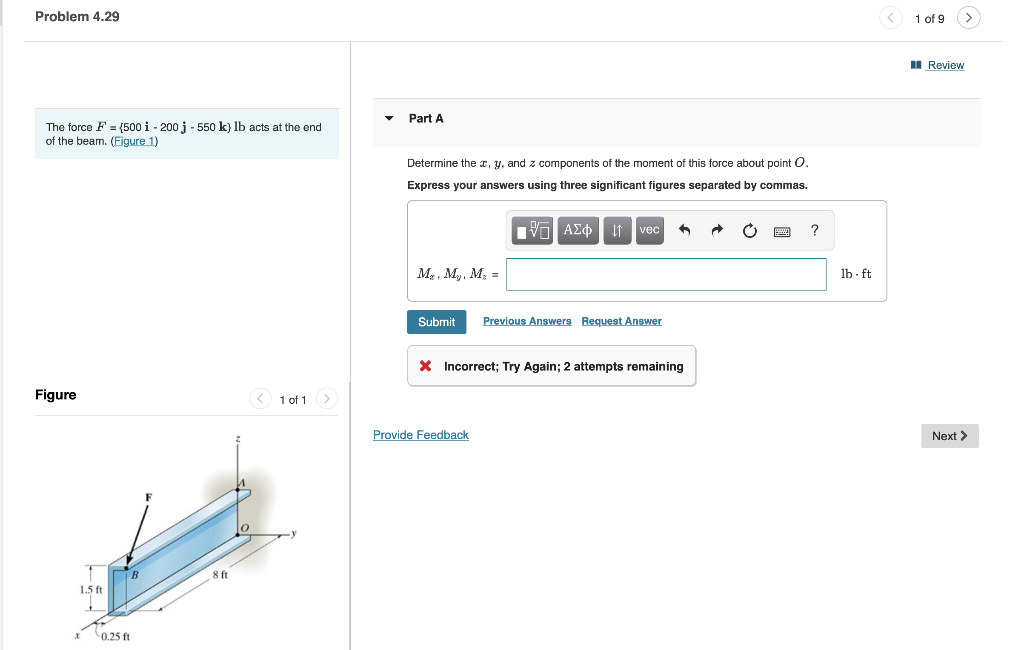This screenshot has width=1024, height=650.
Task: Switch to Figure 1 via its link
Action: click(134, 140)
